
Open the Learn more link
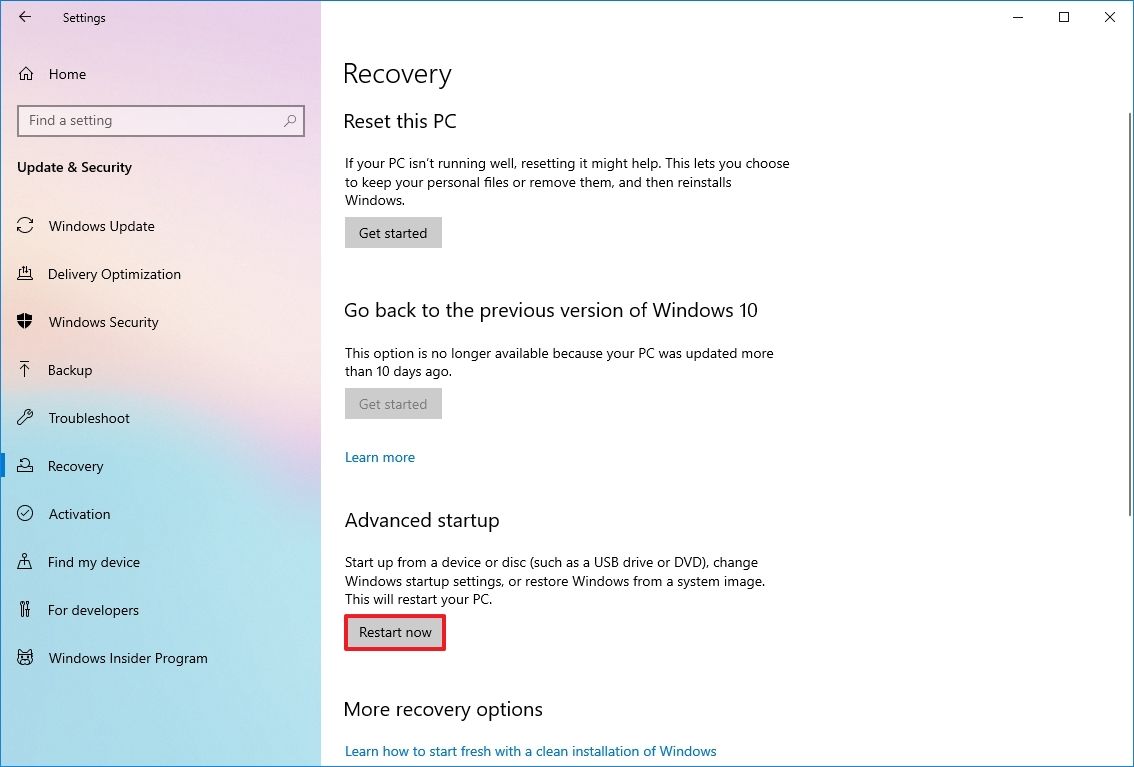coord(379,457)
